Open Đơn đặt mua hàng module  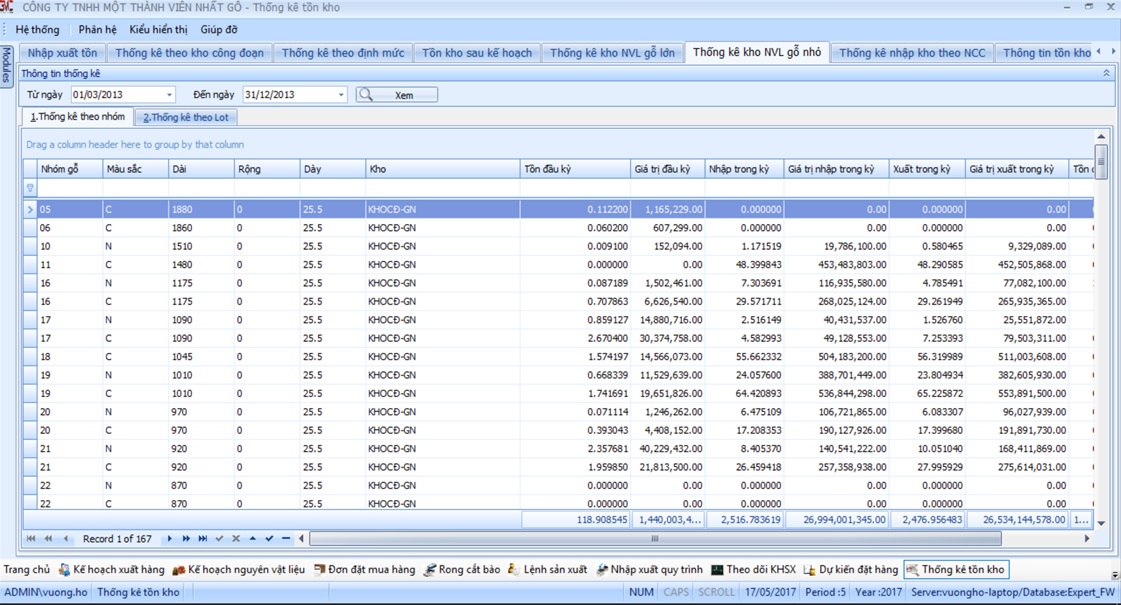click(365, 569)
